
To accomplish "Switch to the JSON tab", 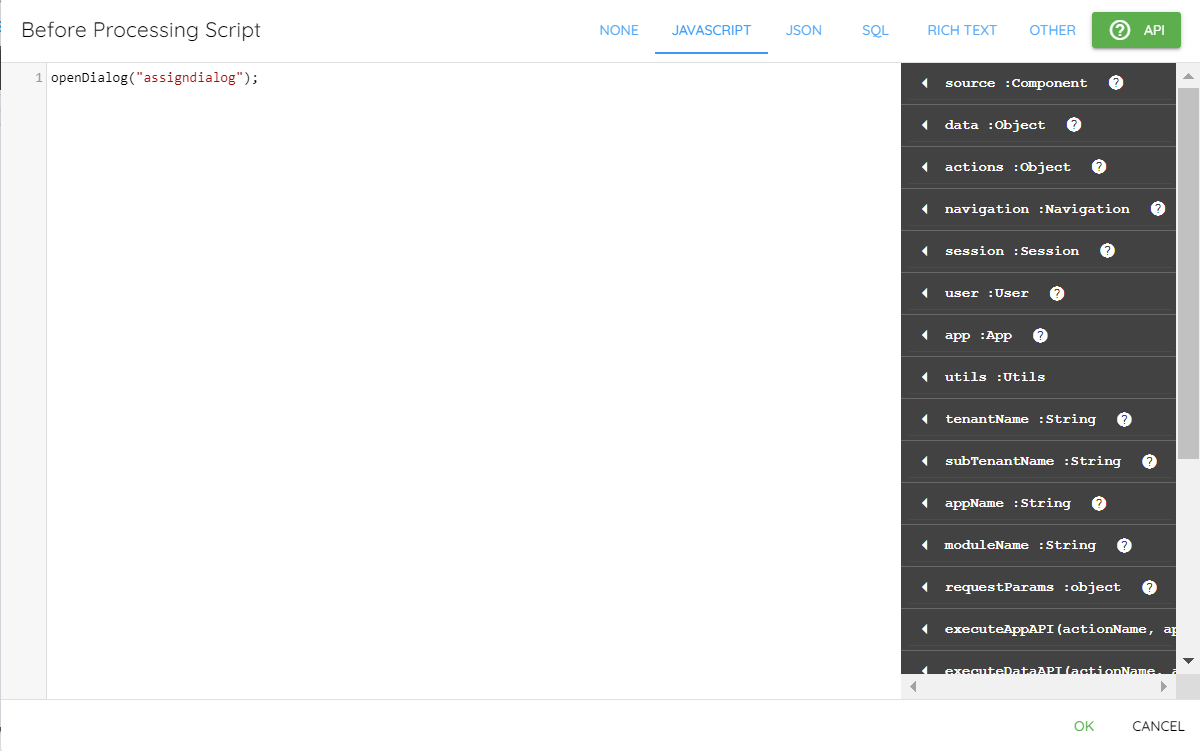I will click(804, 30).
